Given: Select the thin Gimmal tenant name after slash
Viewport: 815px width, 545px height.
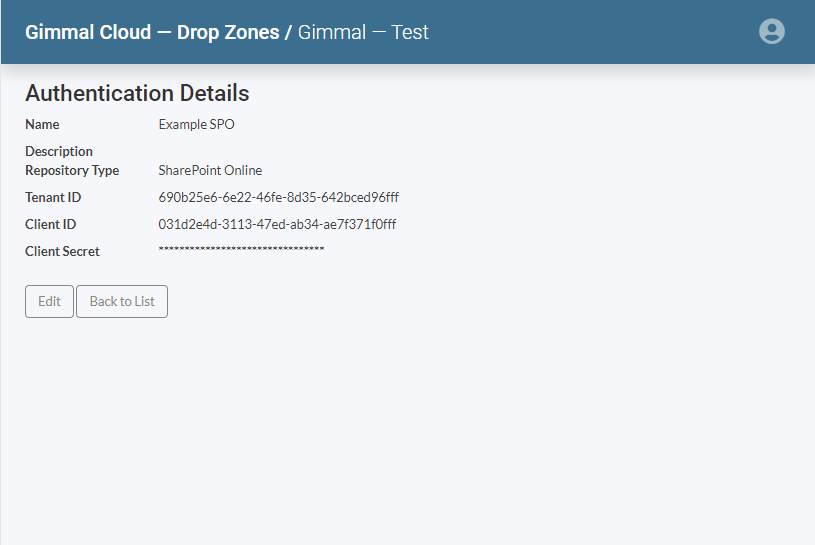Looking at the screenshot, I should pyautogui.click(x=332, y=32).
